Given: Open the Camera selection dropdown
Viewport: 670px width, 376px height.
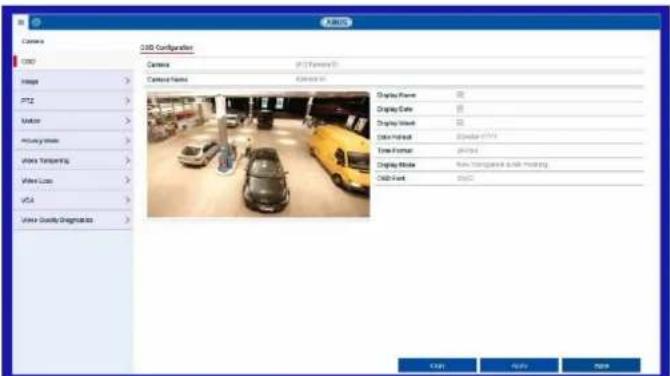Looking at the screenshot, I should coord(469,65).
